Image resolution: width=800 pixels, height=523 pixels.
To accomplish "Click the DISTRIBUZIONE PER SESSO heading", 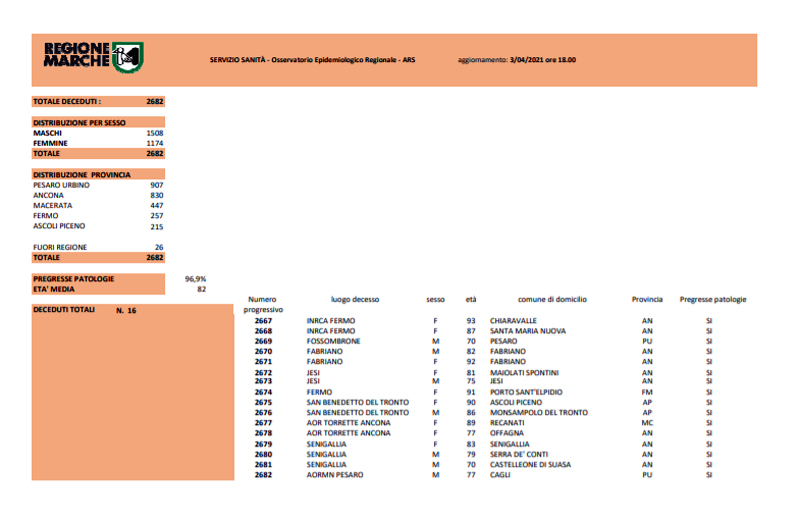I will [79, 122].
